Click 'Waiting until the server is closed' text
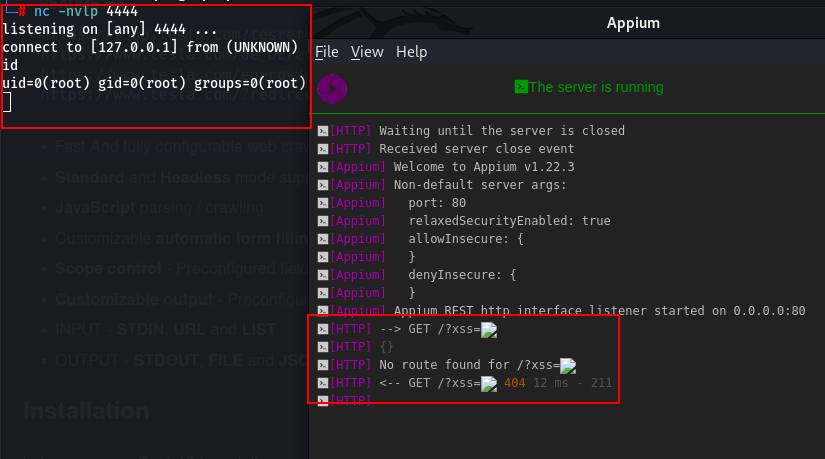 click(502, 131)
